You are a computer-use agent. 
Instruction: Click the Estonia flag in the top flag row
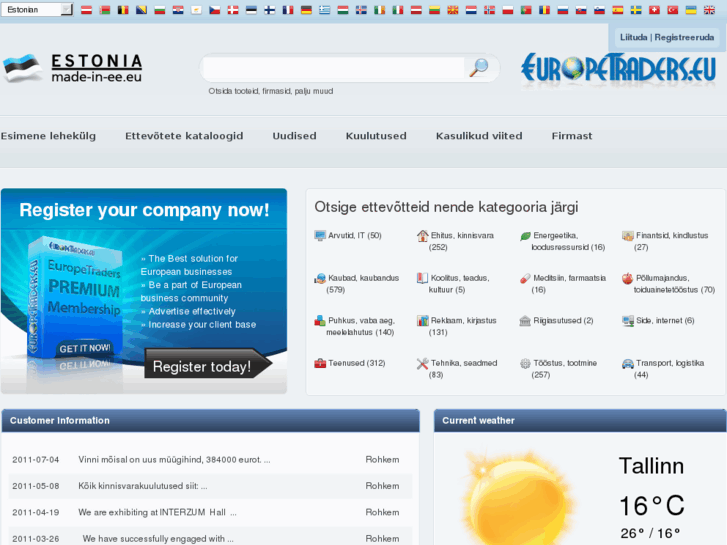click(x=251, y=10)
